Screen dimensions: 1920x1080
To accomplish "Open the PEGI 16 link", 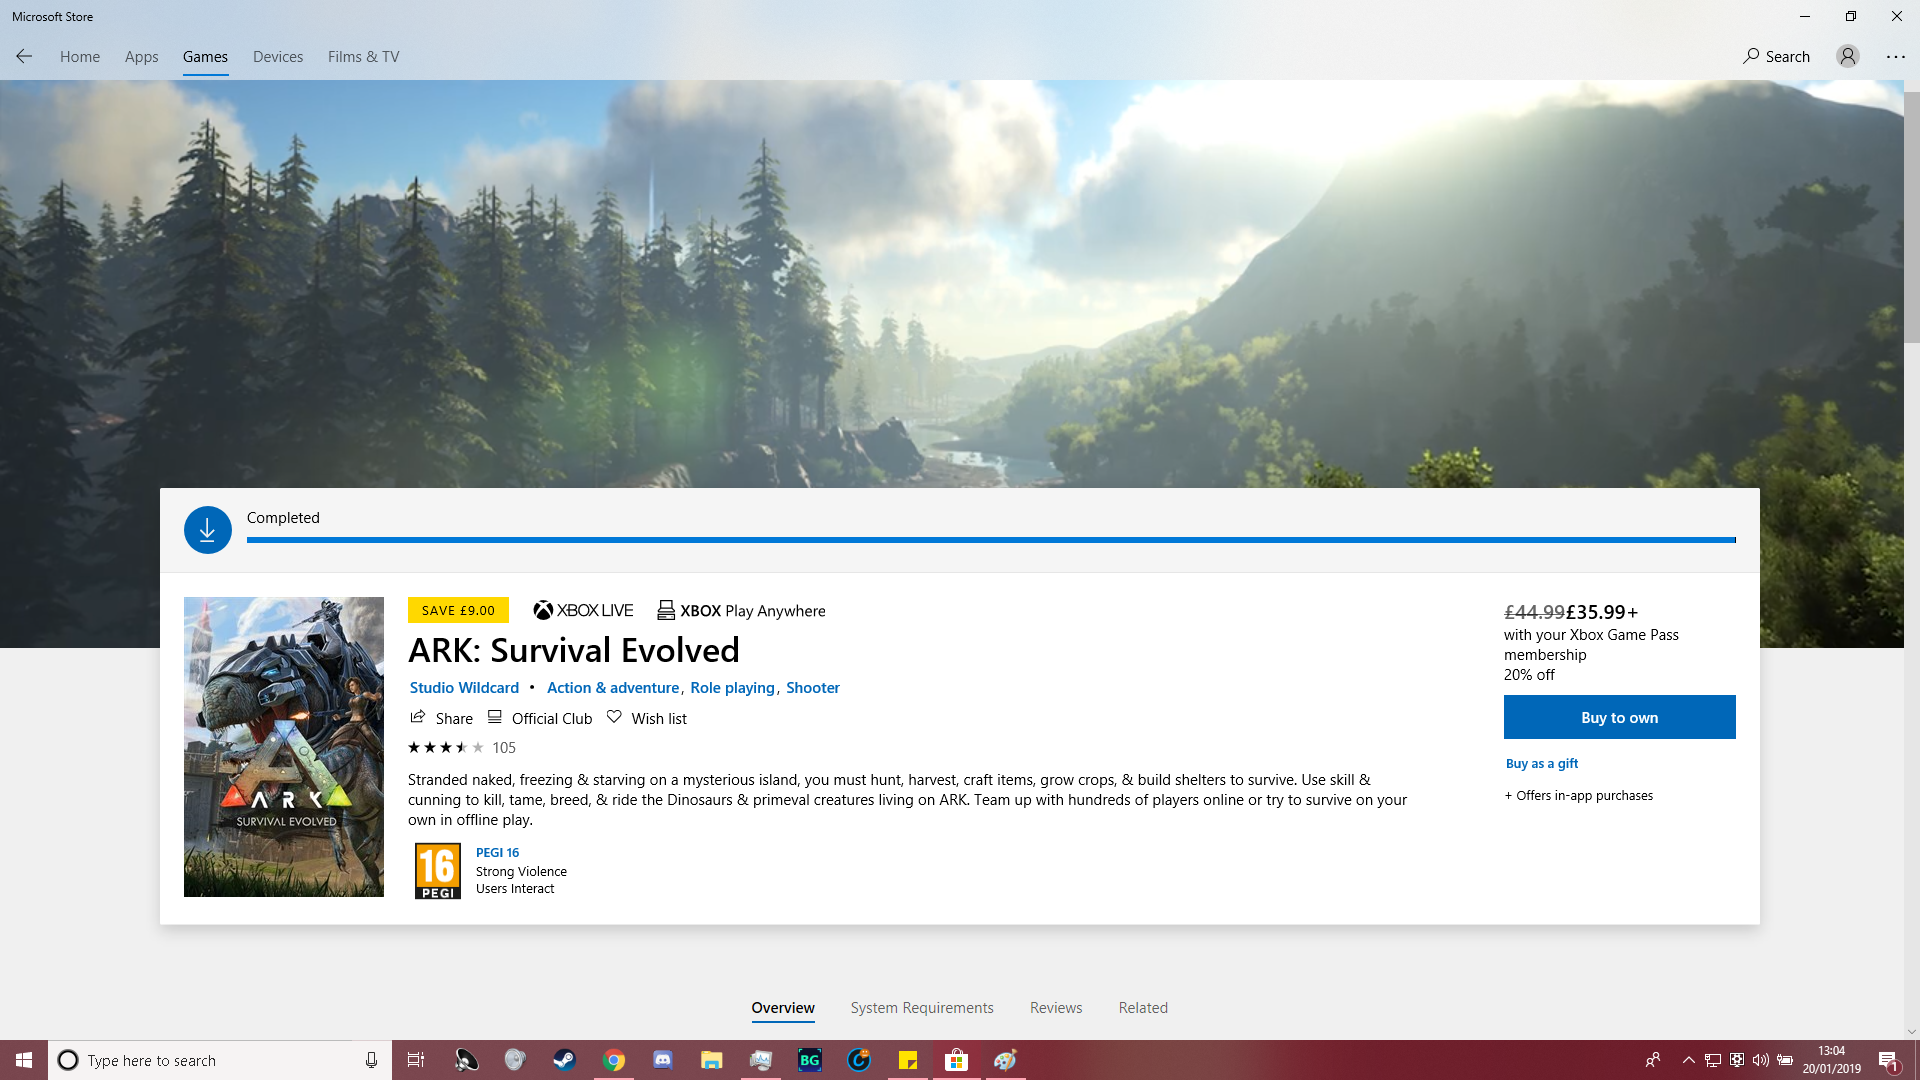I will (x=497, y=853).
